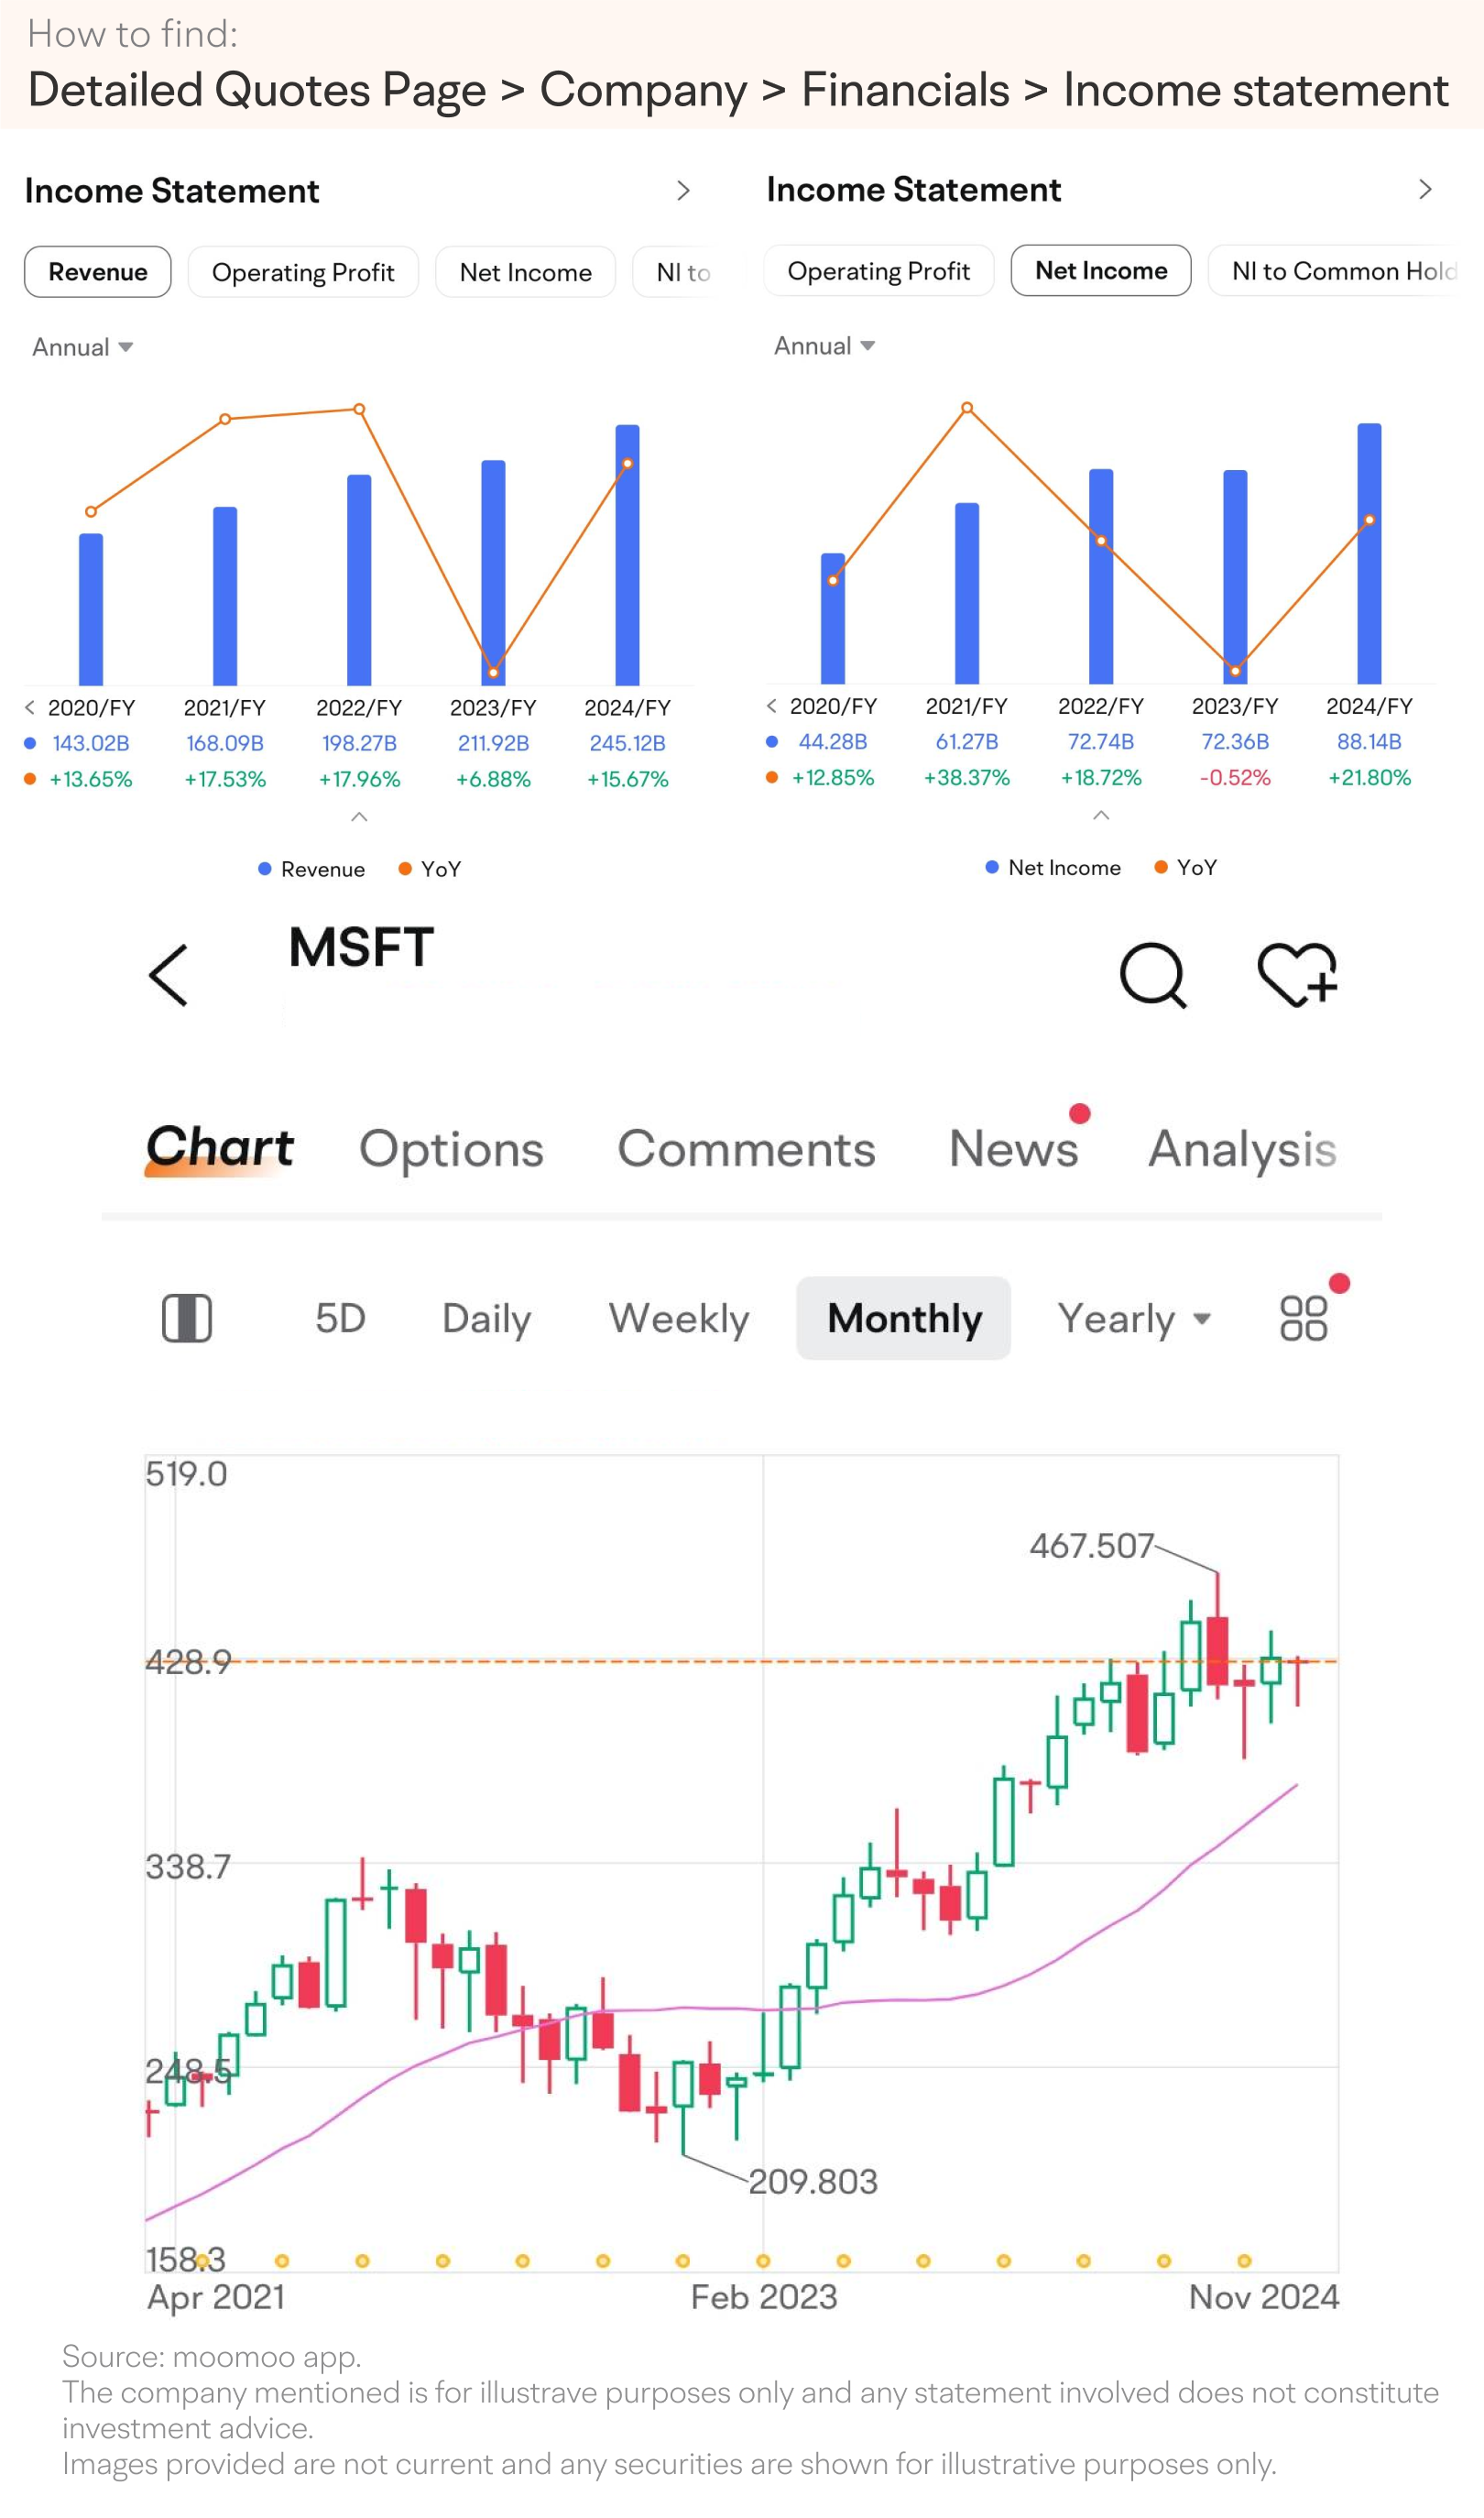
Task: Open the search magnifier icon
Action: (x=1153, y=975)
